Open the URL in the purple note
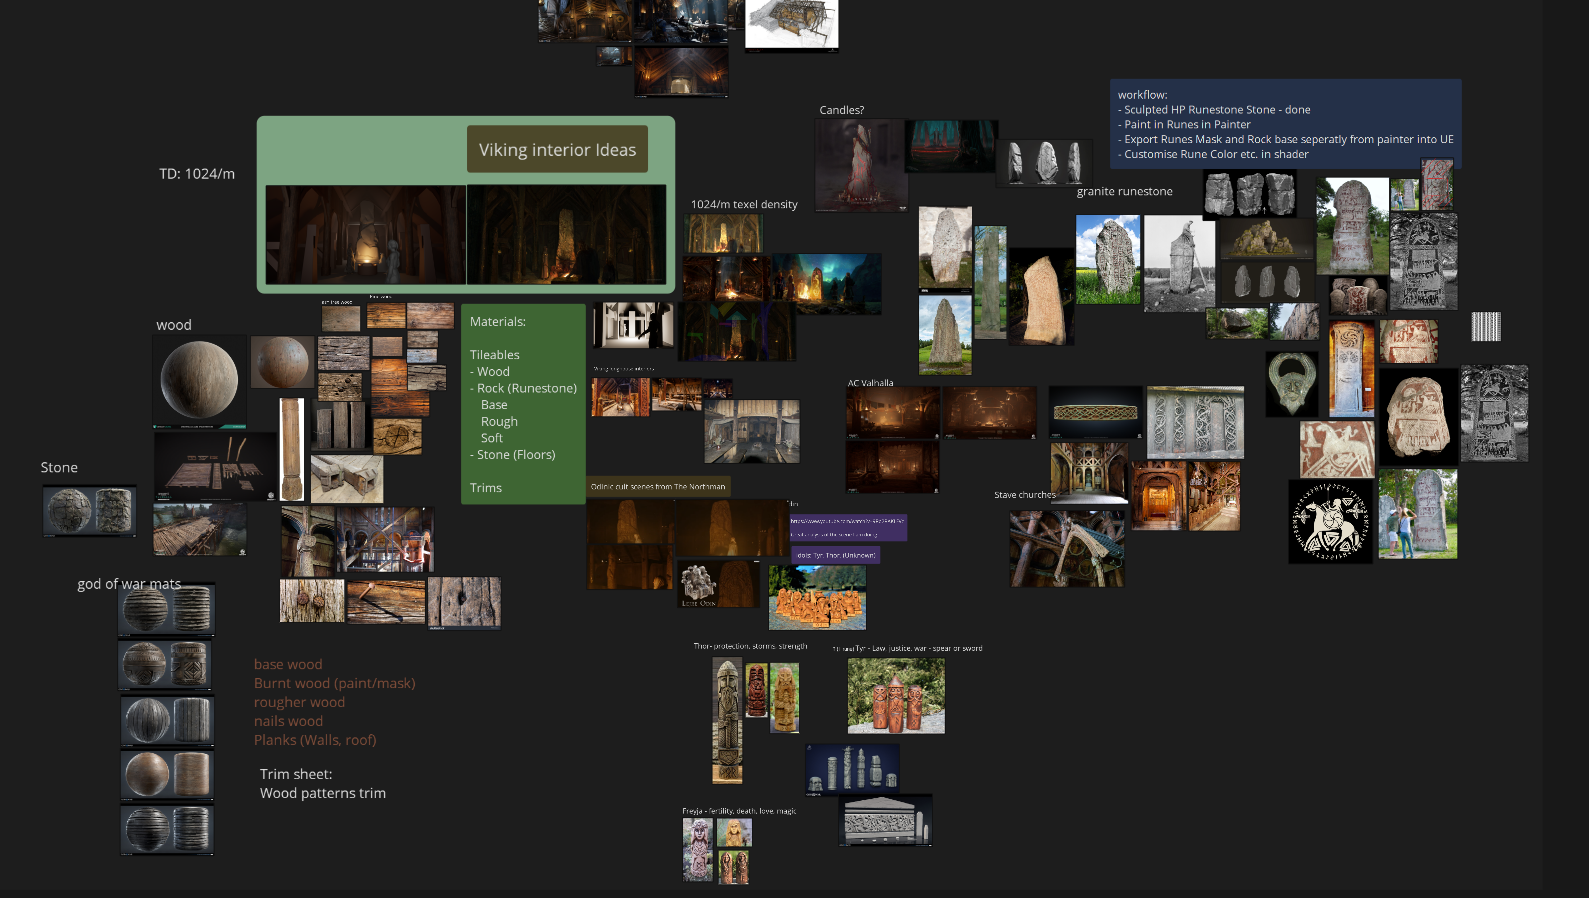The width and height of the screenshot is (1589, 898). (847, 521)
